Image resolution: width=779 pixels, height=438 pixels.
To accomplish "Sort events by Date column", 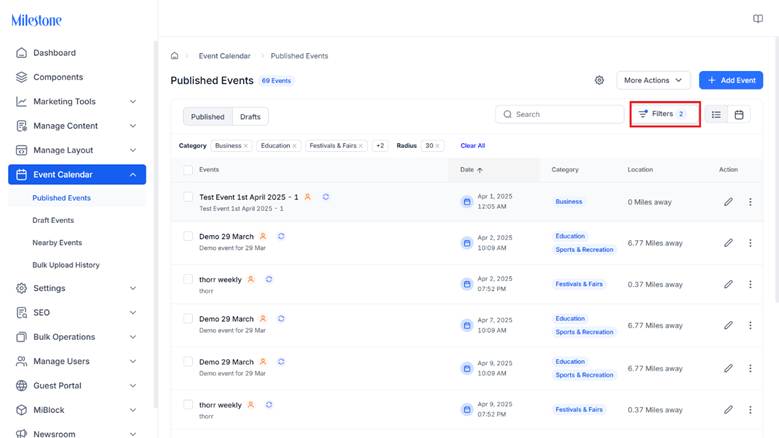I will coord(471,170).
